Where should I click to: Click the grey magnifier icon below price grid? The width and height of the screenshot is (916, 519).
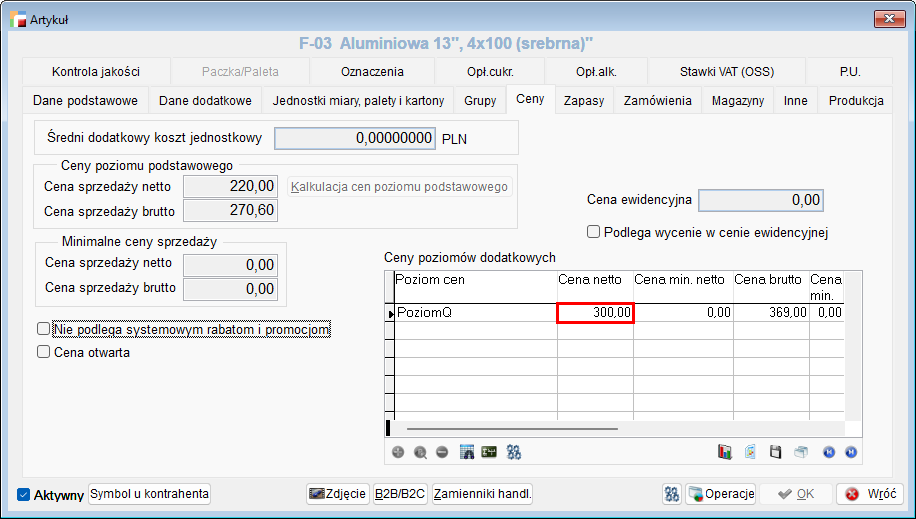coord(420,452)
